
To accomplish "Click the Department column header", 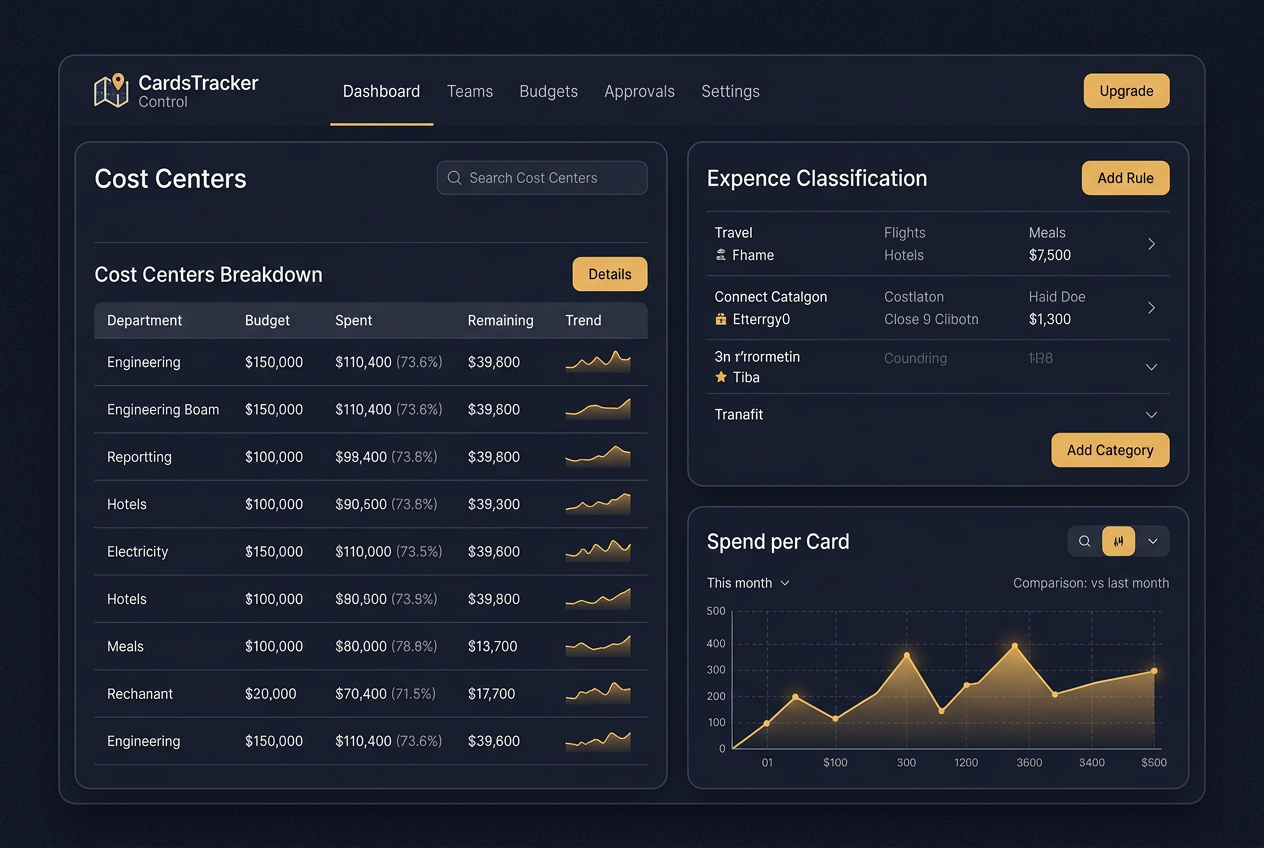I will point(145,321).
